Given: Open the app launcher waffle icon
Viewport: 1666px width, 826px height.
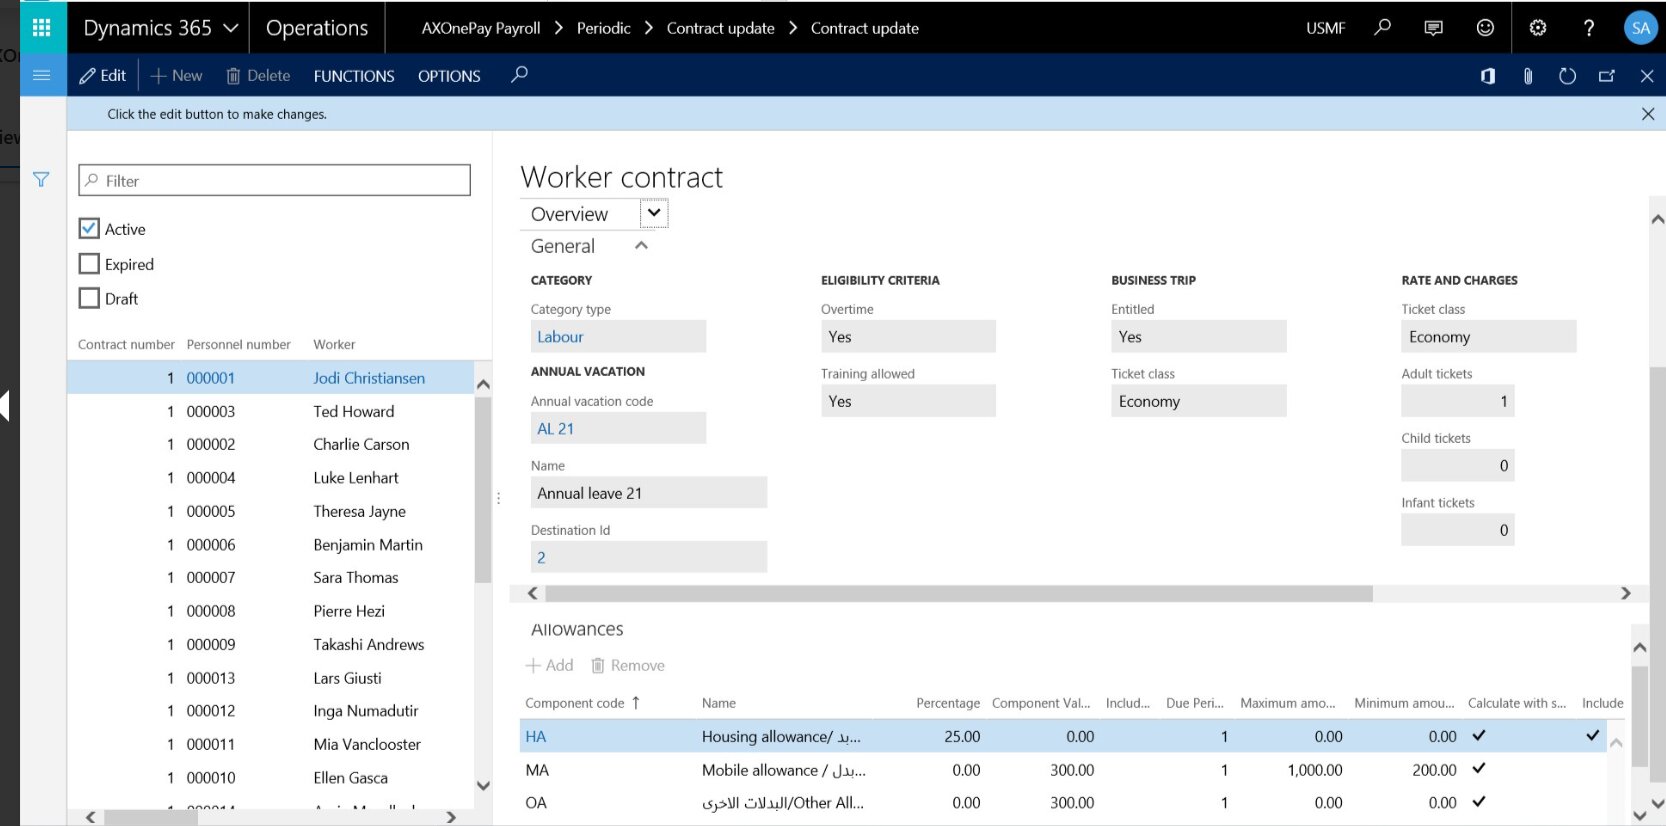Looking at the screenshot, I should pyautogui.click(x=42, y=28).
